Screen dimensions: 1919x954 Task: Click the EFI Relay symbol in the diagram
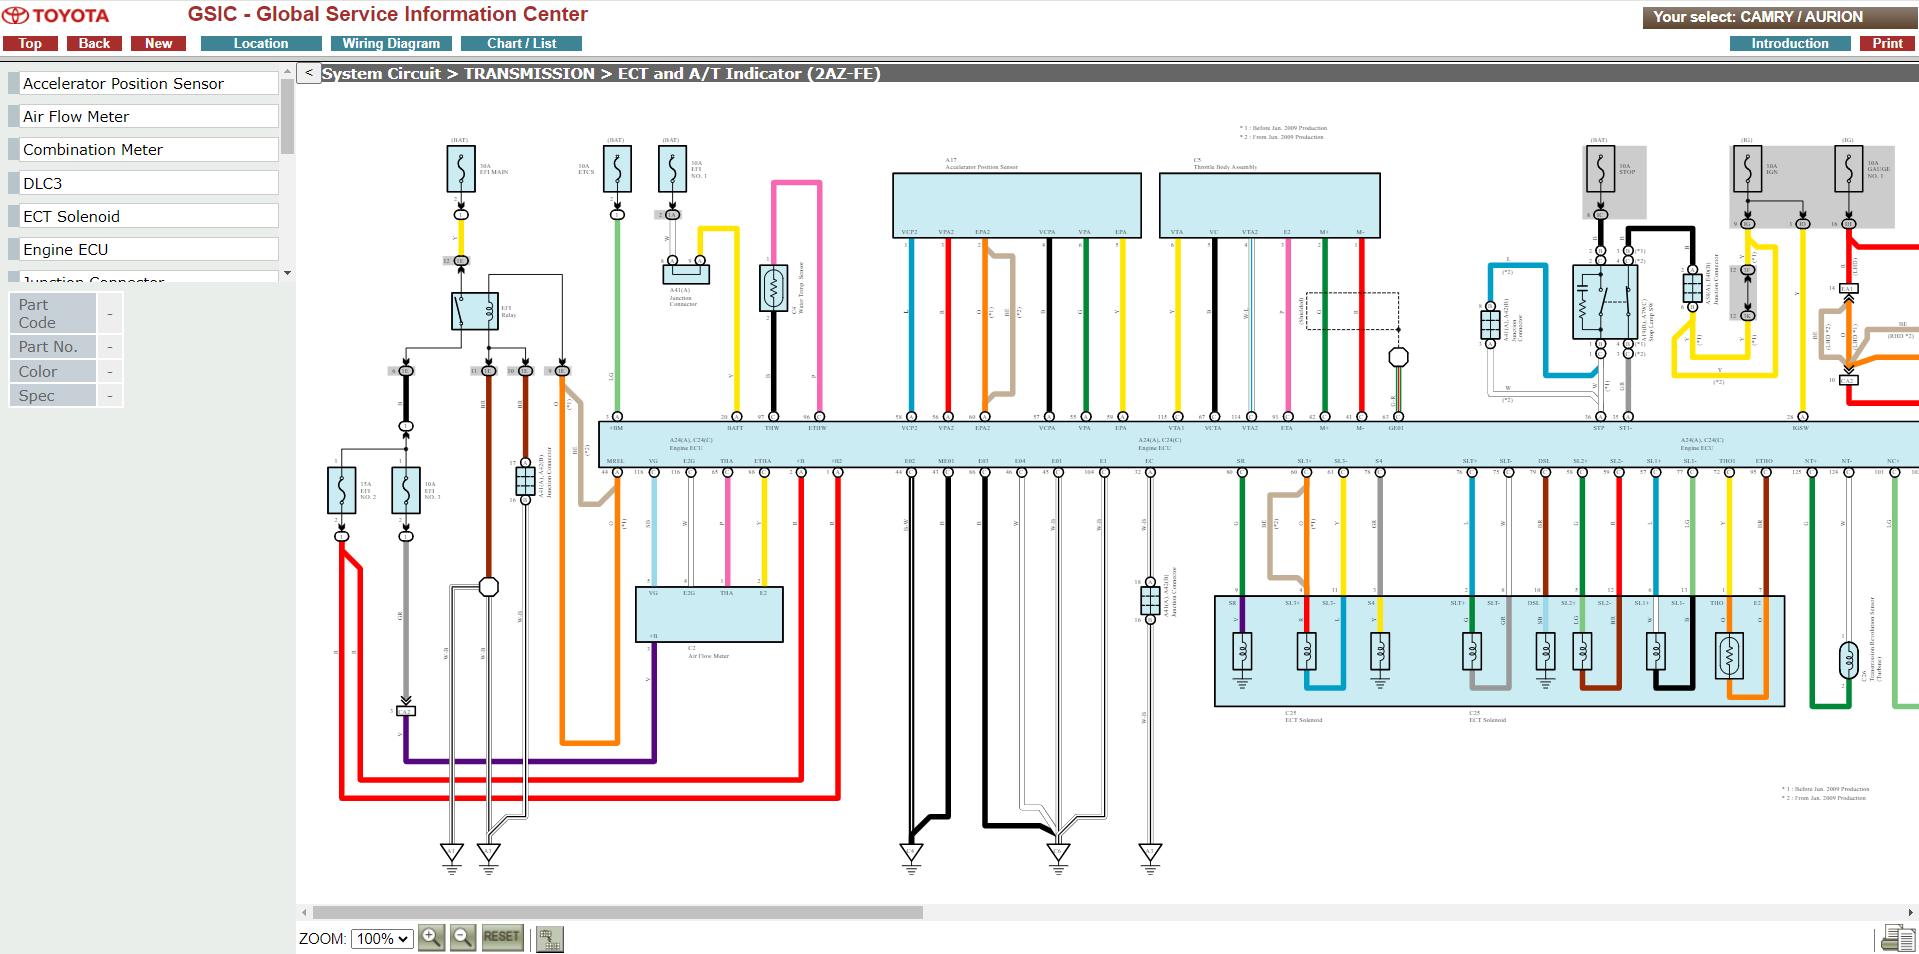point(475,311)
